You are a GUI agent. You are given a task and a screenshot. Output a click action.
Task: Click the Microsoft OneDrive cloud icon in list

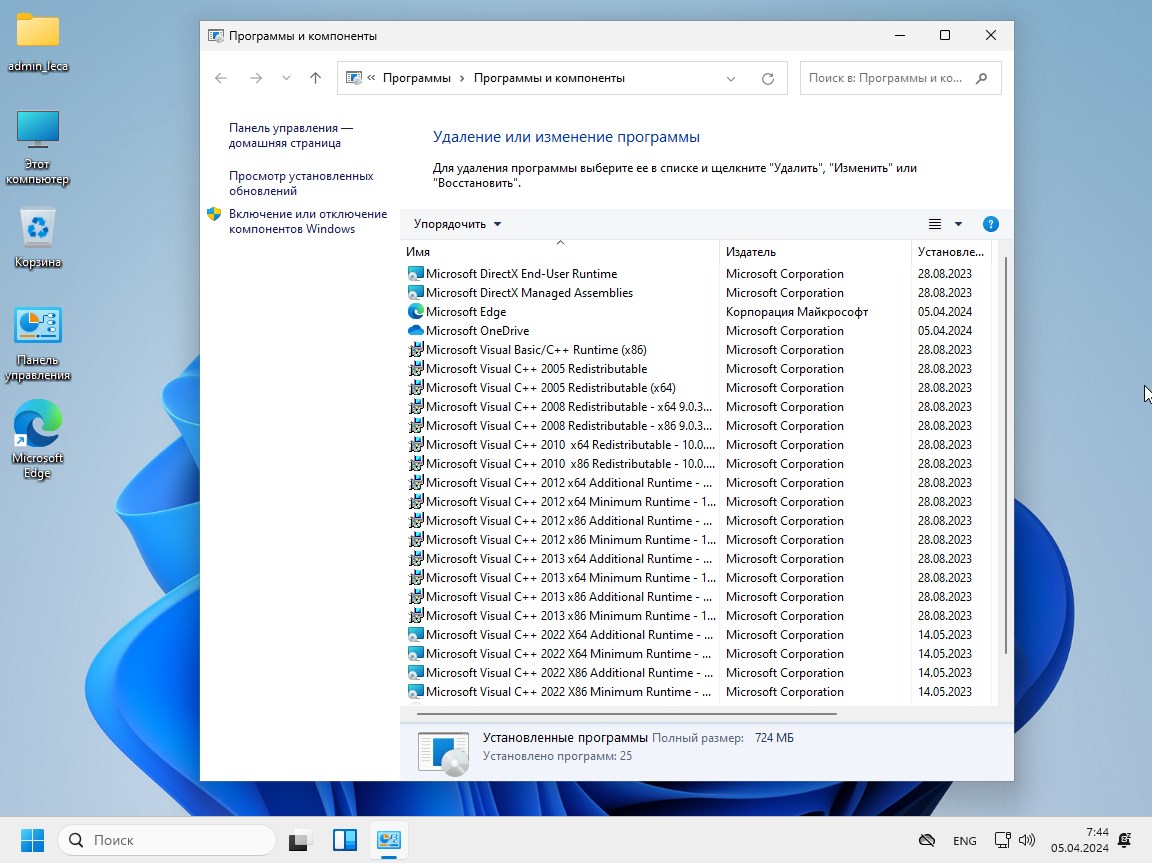tap(416, 331)
